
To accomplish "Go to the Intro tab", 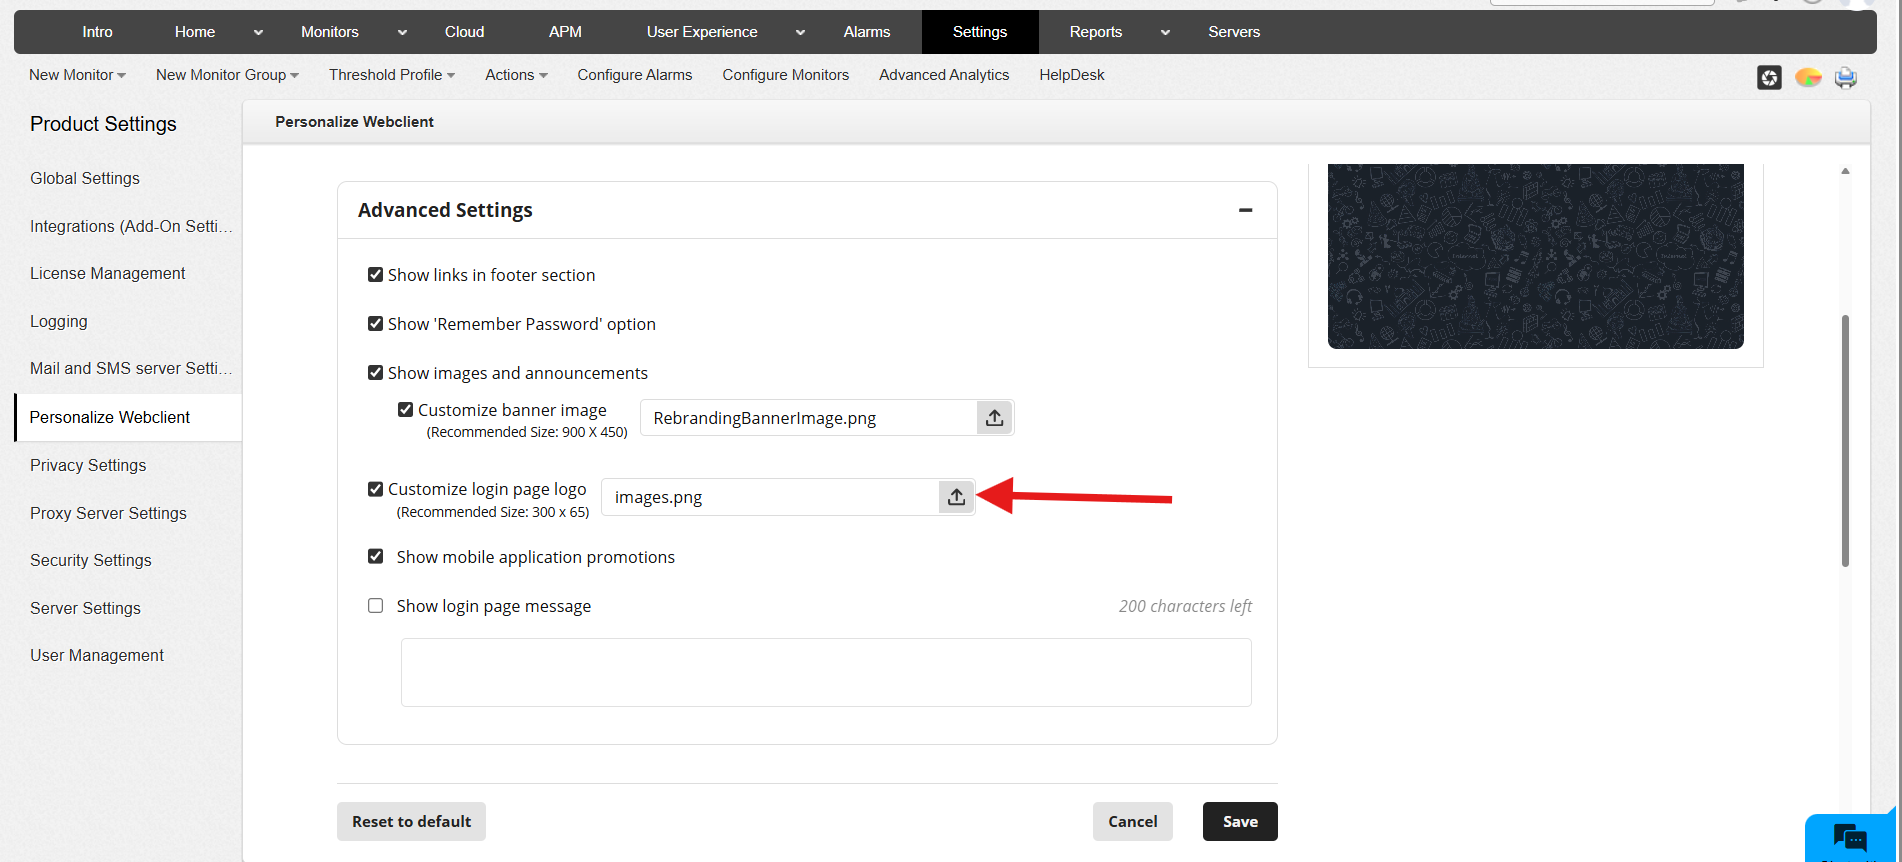I will tap(97, 32).
